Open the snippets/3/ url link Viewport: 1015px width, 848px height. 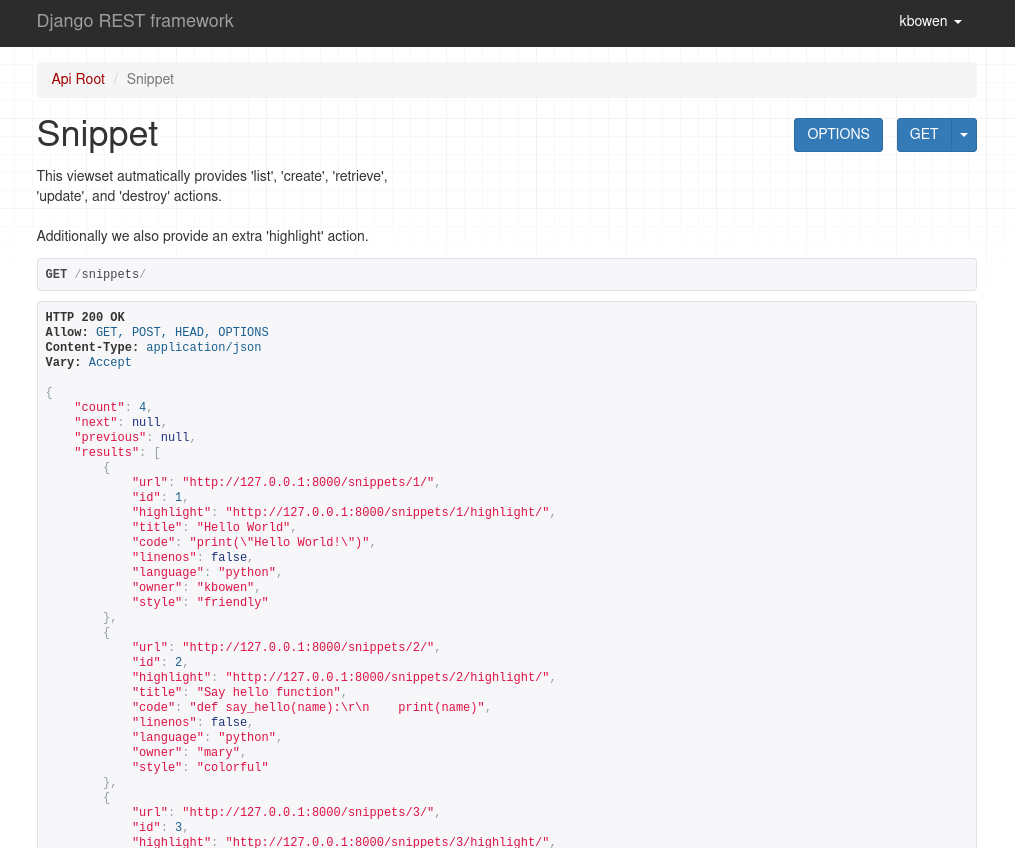pos(308,812)
